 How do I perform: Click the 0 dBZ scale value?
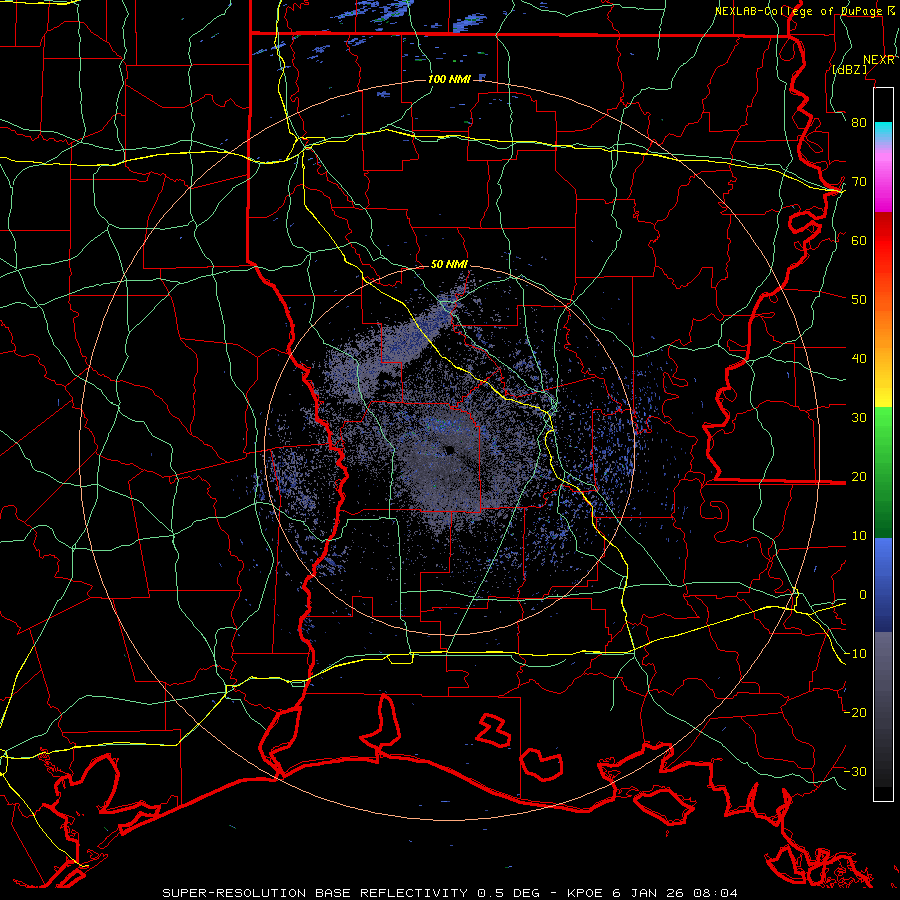coord(863,595)
